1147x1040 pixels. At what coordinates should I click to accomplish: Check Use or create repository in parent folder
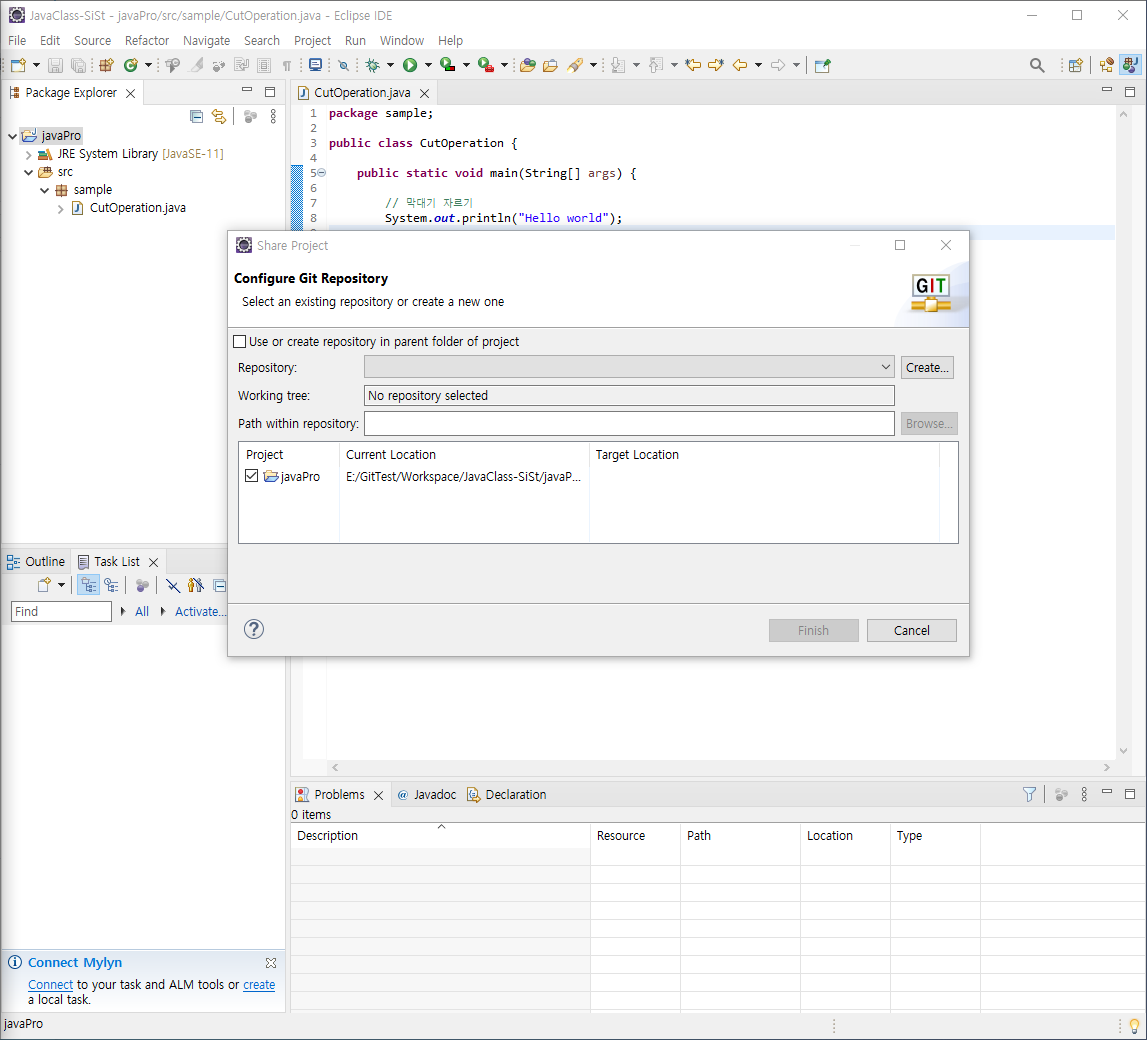(x=239, y=342)
